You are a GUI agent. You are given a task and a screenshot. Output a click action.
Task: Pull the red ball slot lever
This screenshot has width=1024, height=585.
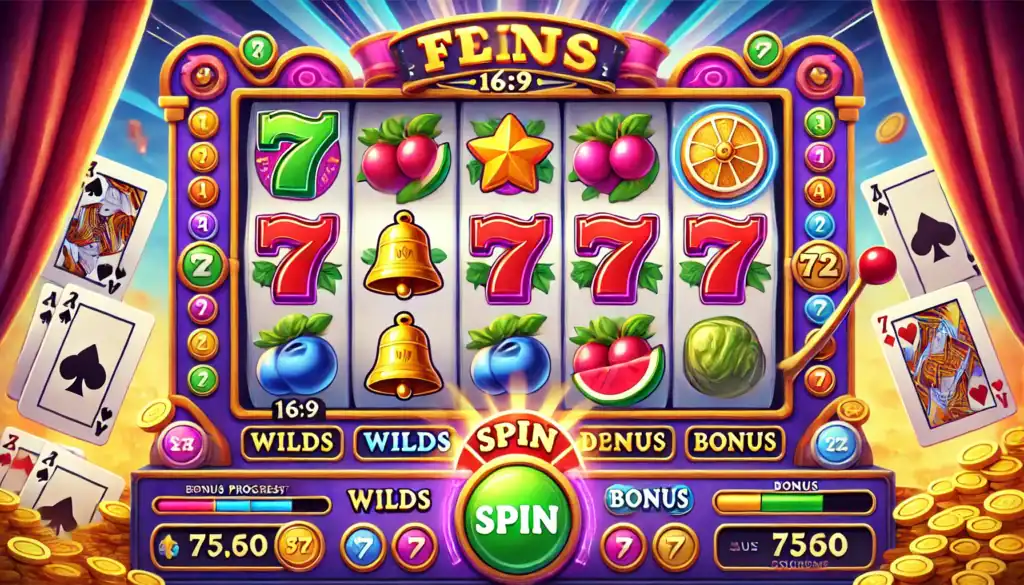click(x=876, y=266)
